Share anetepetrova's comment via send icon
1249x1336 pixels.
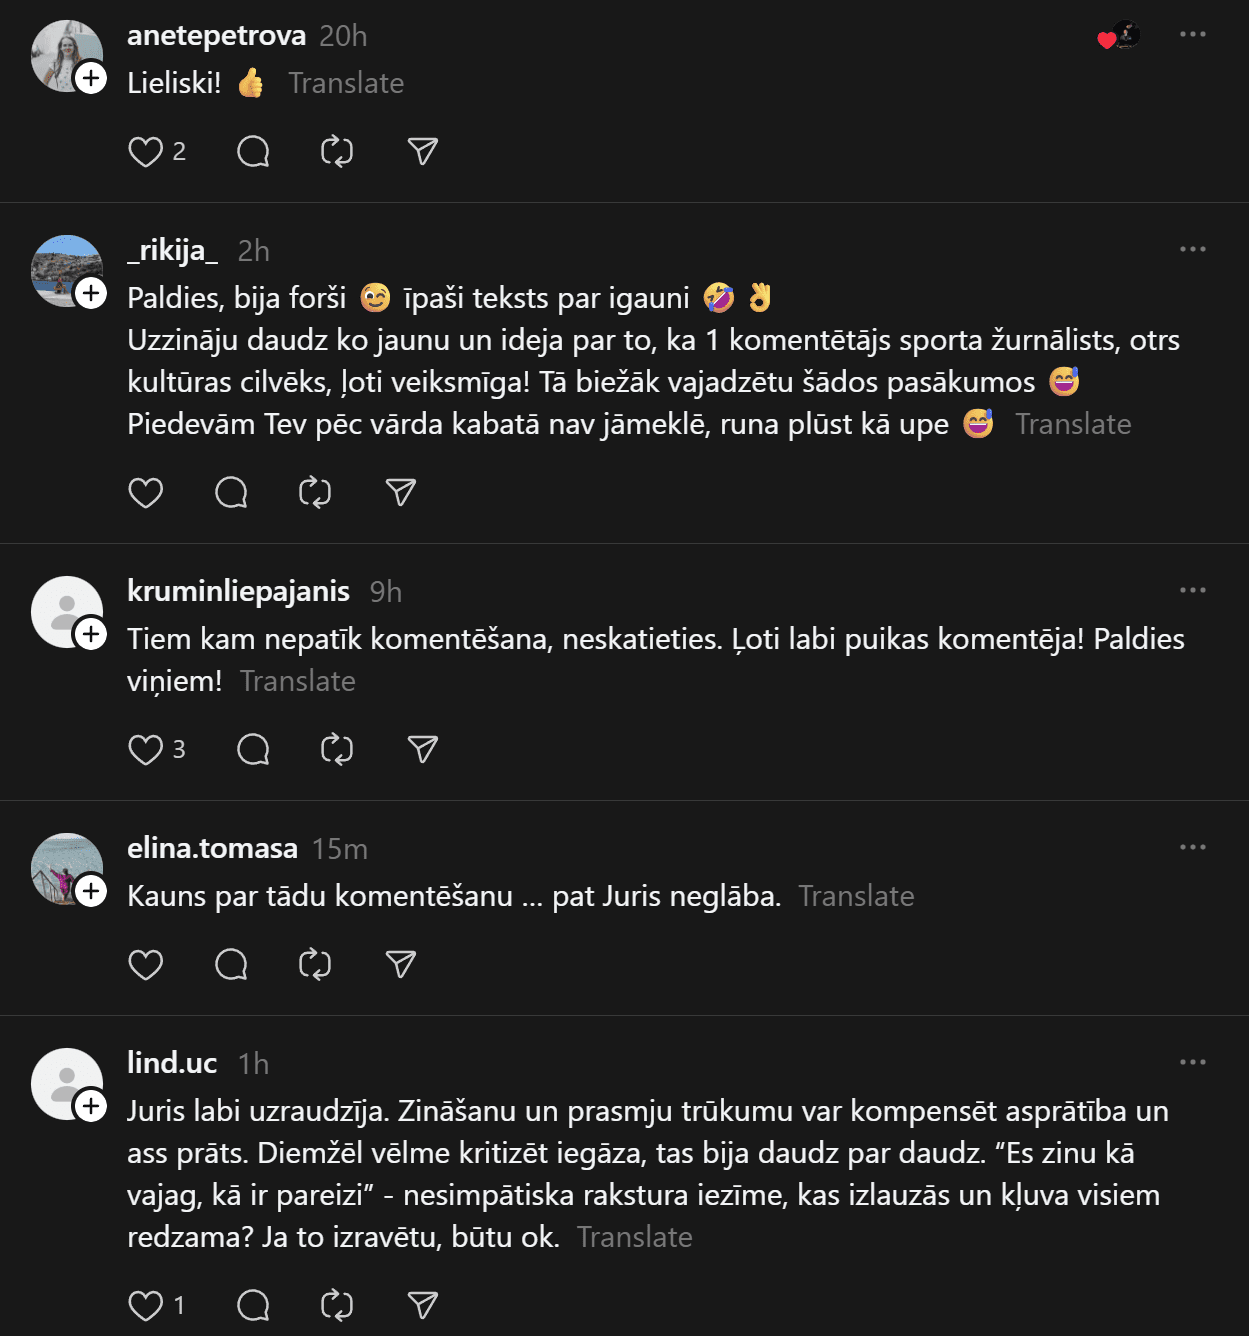click(423, 152)
